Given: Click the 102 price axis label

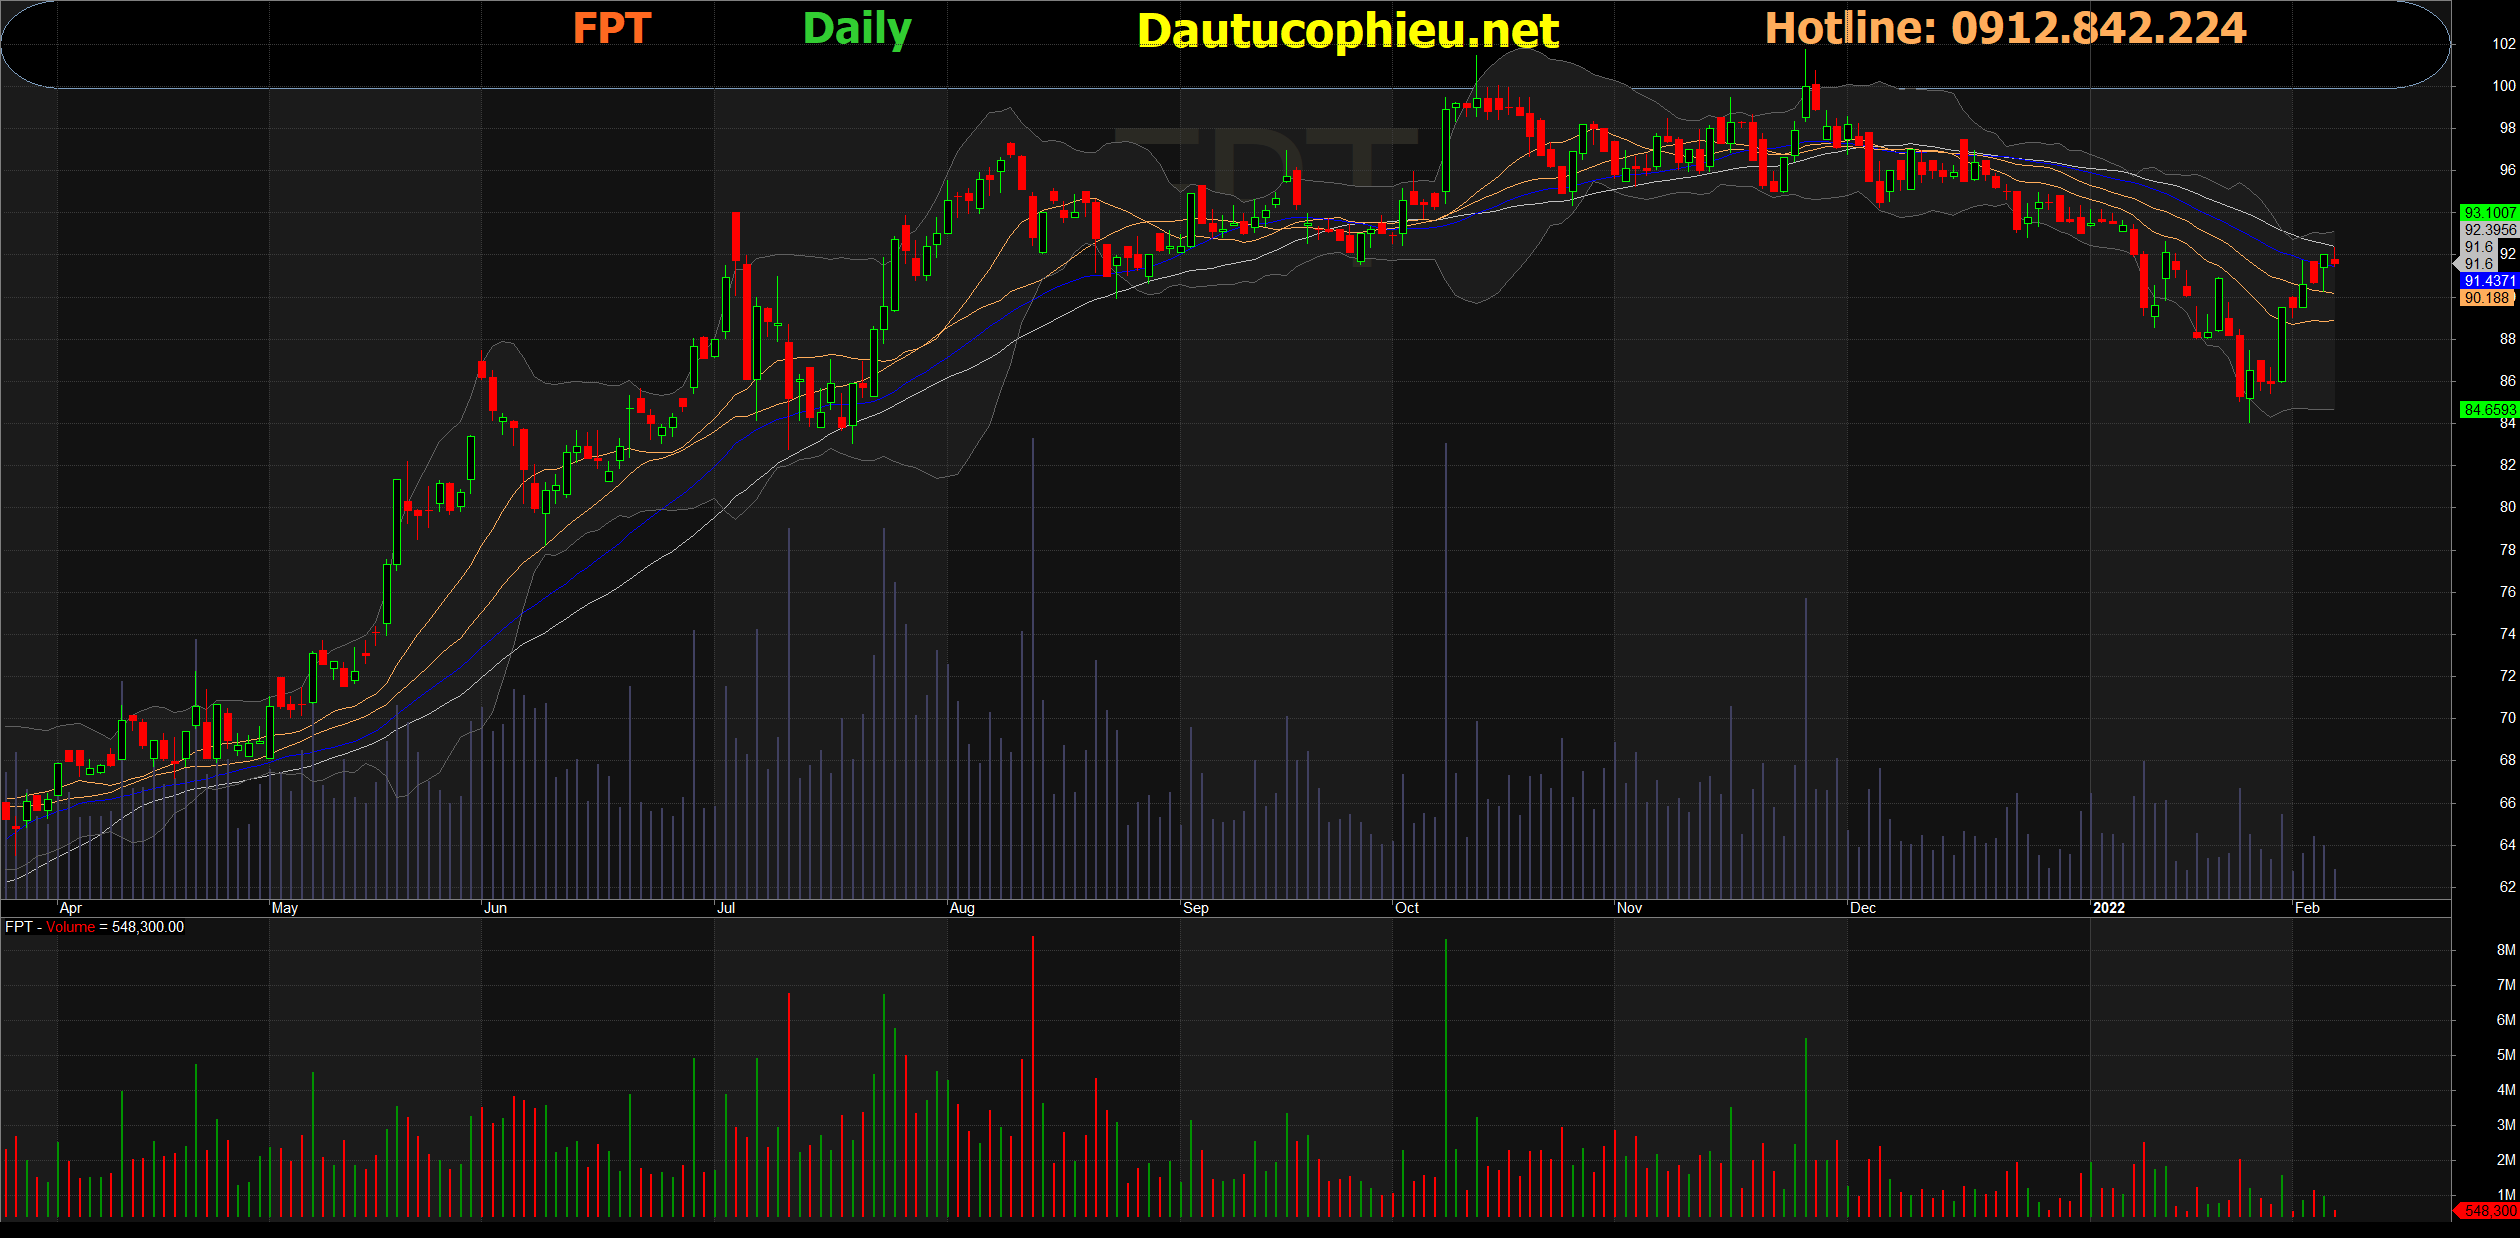Looking at the screenshot, I should tap(2504, 44).
